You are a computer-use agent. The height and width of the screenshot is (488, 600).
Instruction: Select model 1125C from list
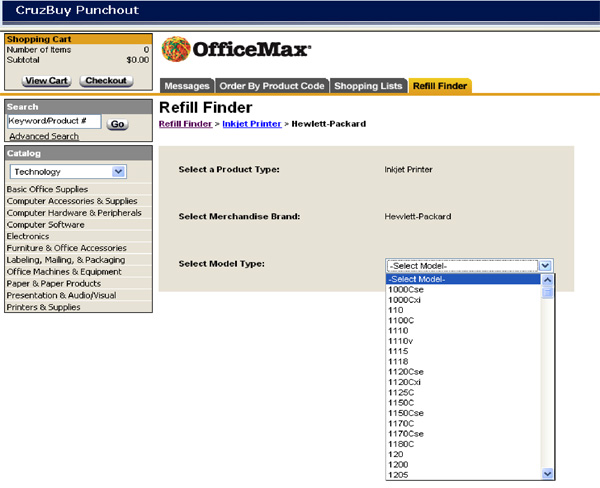point(463,393)
